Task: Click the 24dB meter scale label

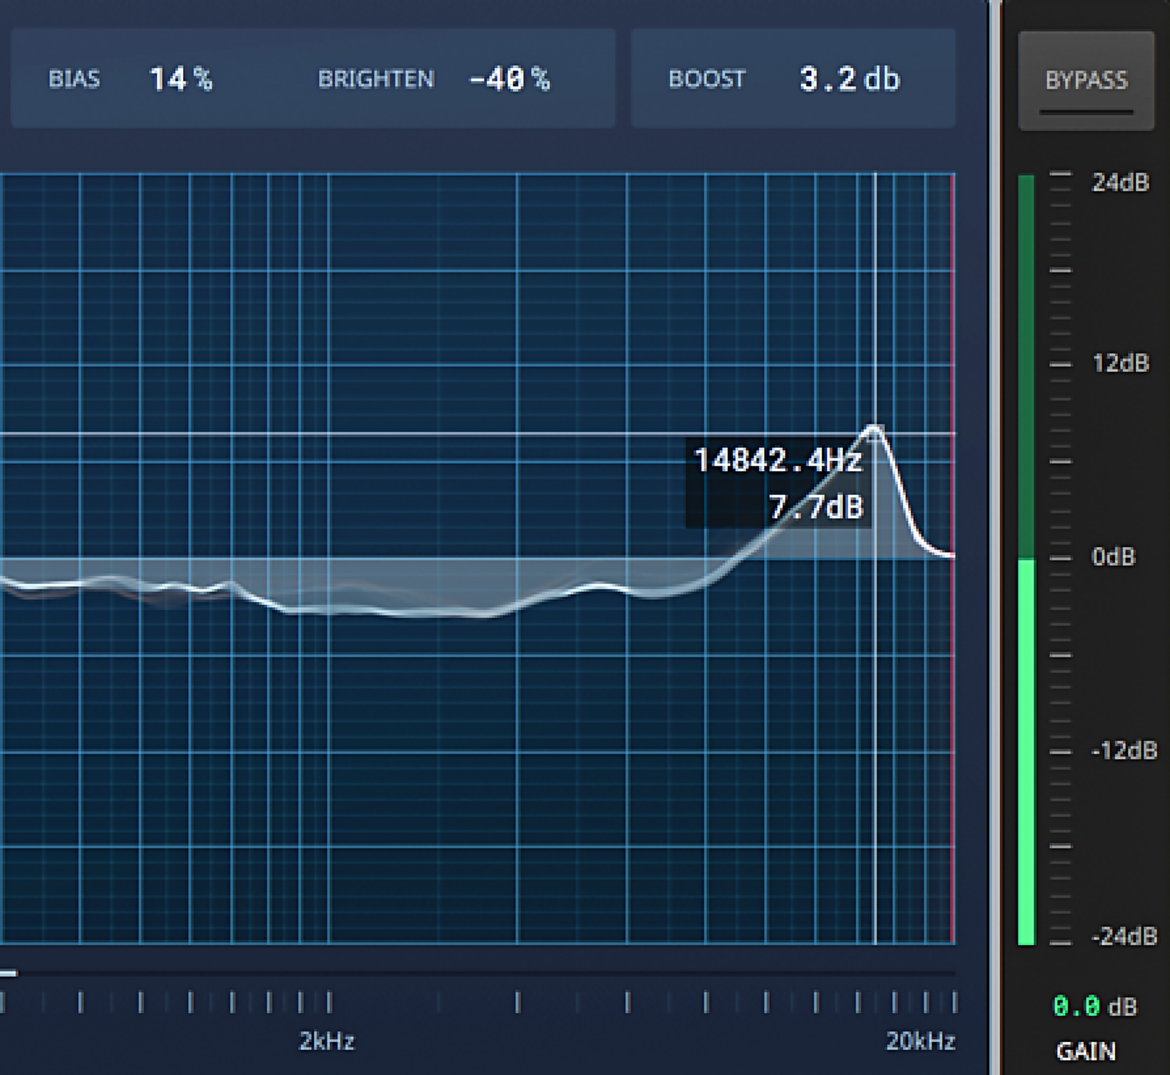Action: pyautogui.click(x=1121, y=183)
